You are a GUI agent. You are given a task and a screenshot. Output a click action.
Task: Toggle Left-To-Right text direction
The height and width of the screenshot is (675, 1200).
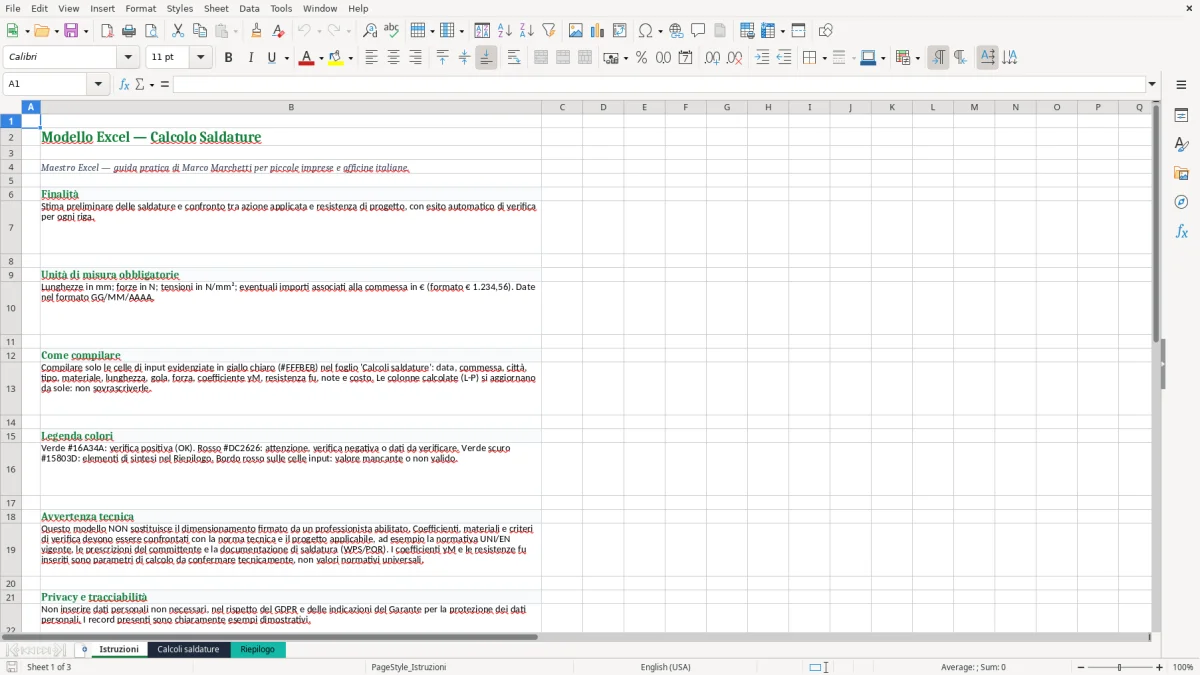938,58
